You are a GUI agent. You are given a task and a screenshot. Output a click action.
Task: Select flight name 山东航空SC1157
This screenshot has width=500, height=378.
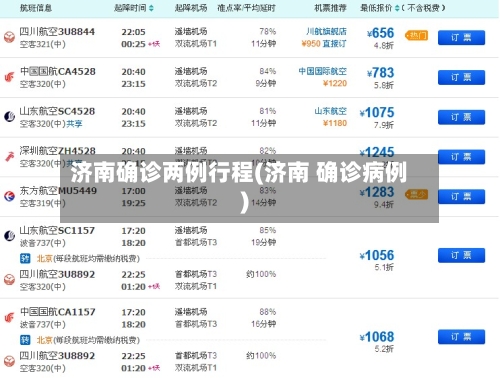57,230
